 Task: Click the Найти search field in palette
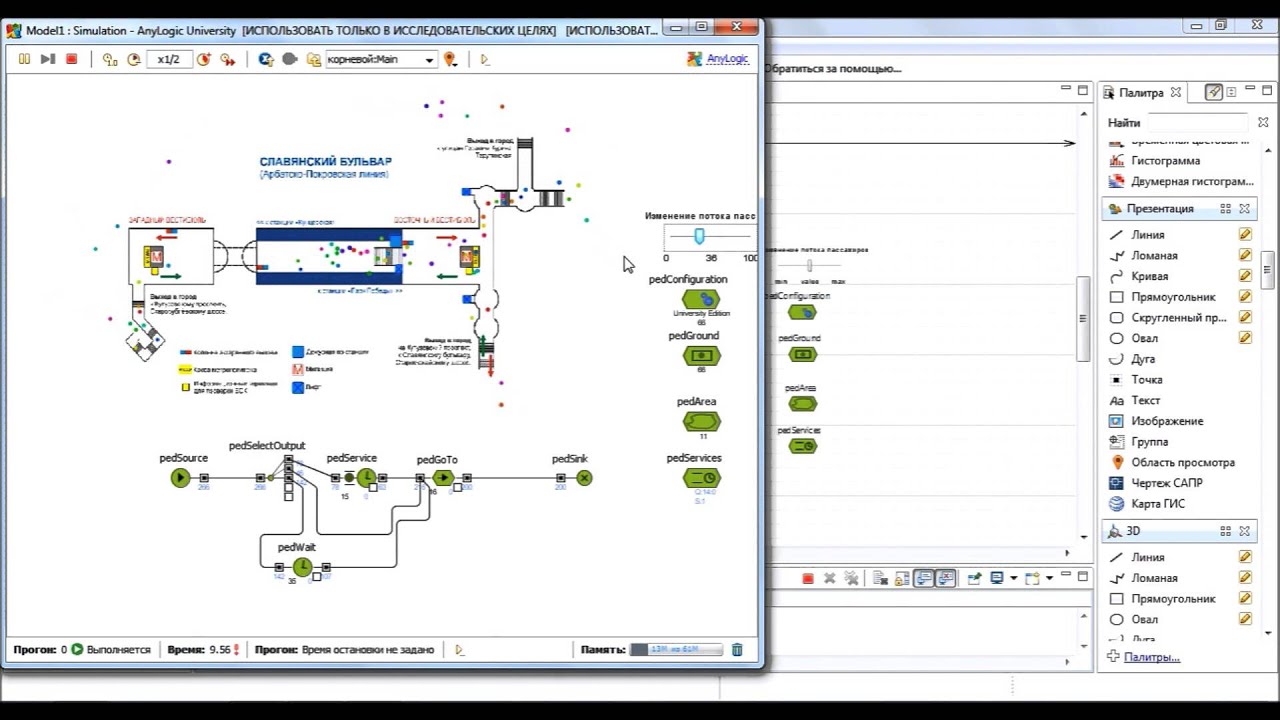click(x=1199, y=123)
